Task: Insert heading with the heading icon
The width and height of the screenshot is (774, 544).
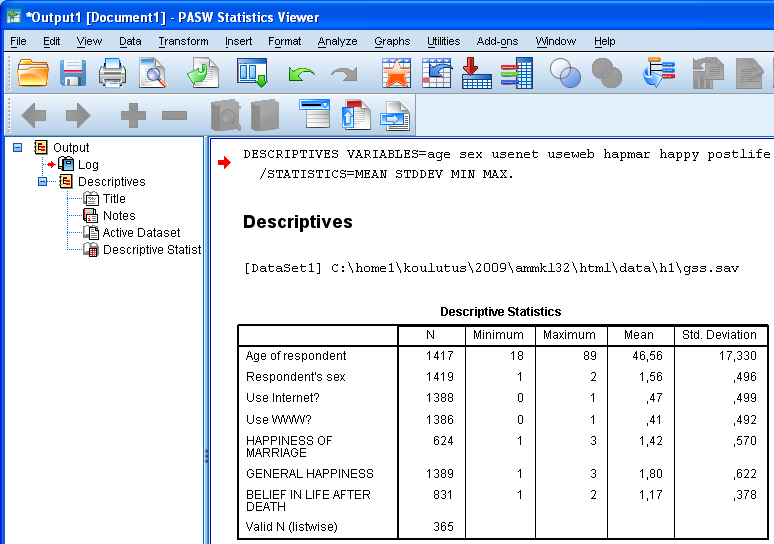Action: tap(315, 114)
